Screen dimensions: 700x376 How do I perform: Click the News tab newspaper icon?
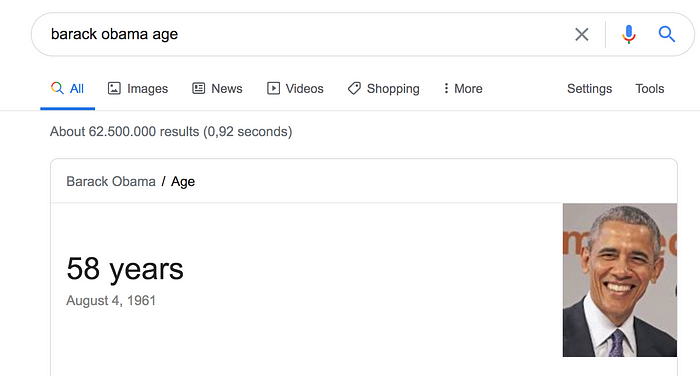click(199, 88)
